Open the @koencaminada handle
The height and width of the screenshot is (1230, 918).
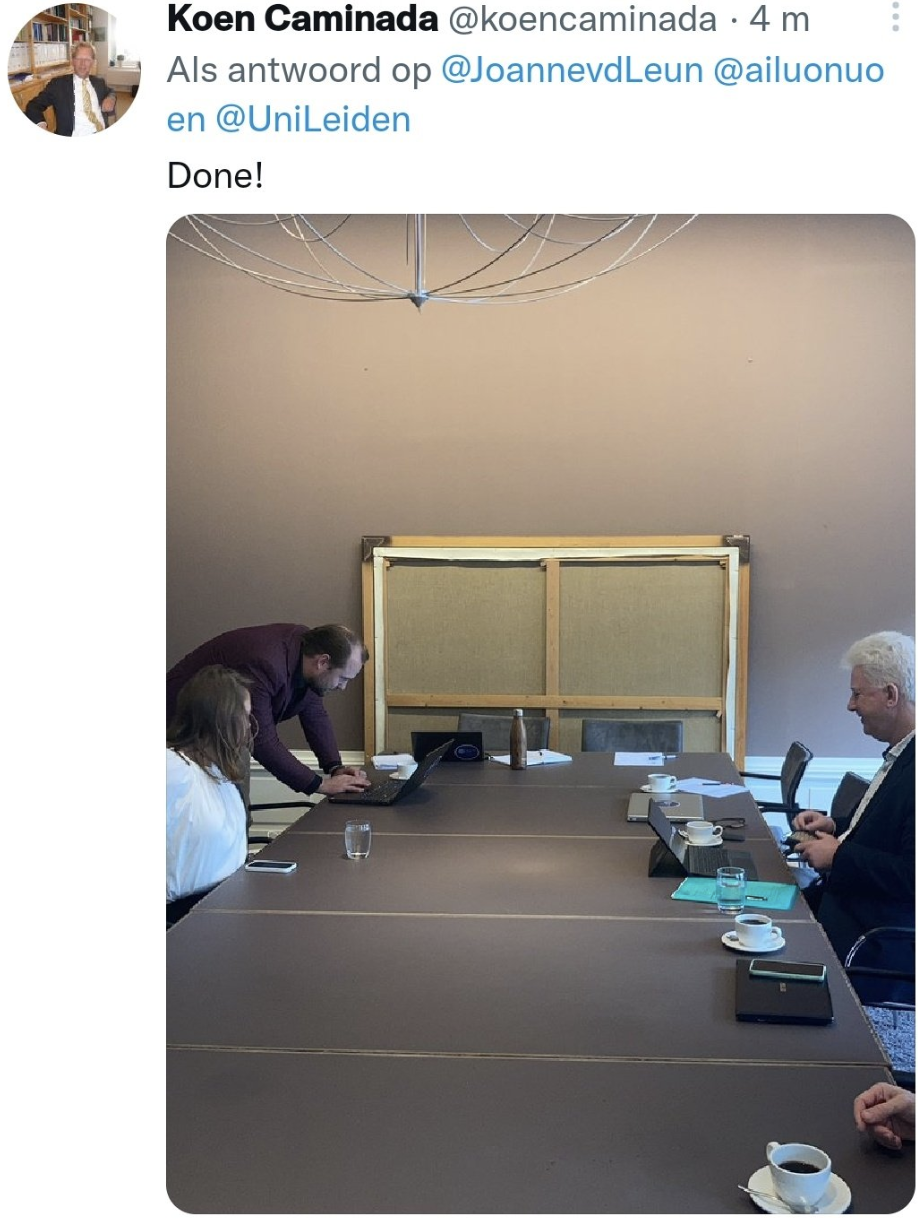582,19
